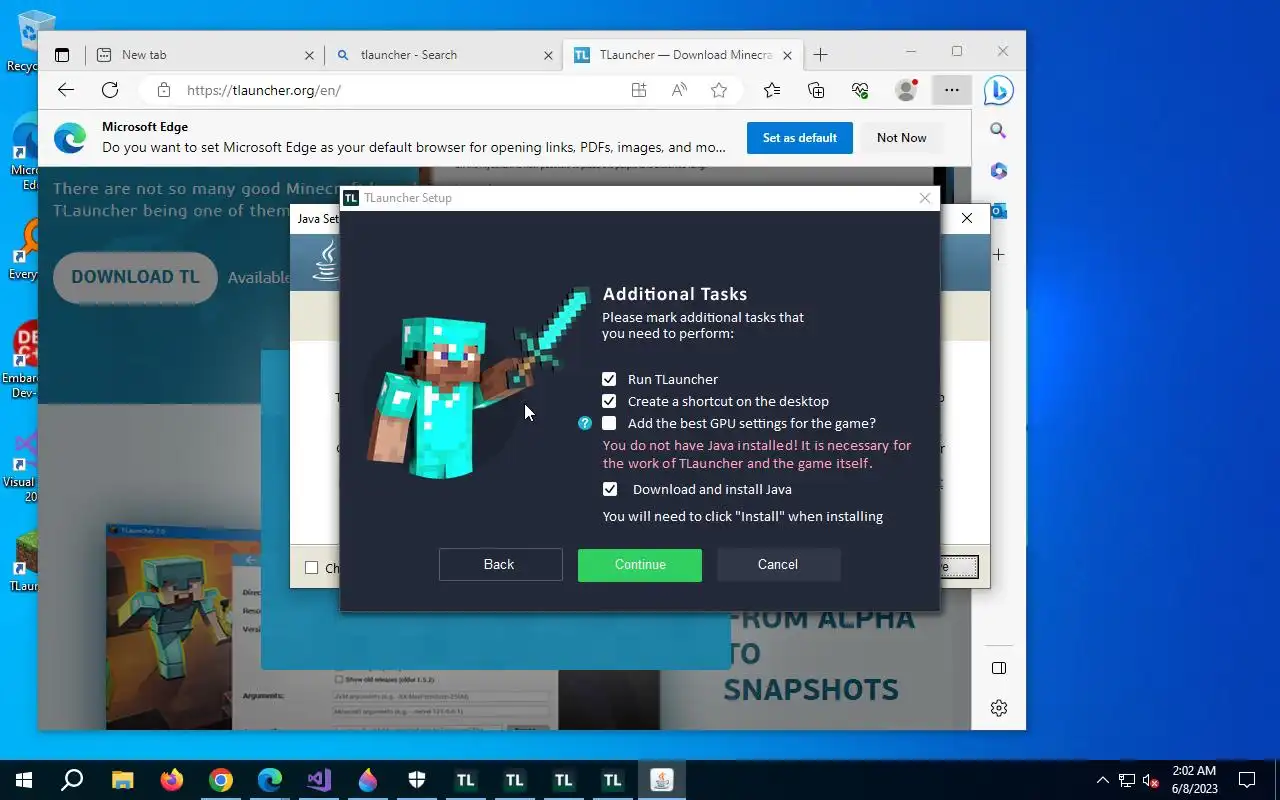Image resolution: width=1280 pixels, height=800 pixels.
Task: Switch to the tlauncher - Search tab
Action: click(x=444, y=55)
